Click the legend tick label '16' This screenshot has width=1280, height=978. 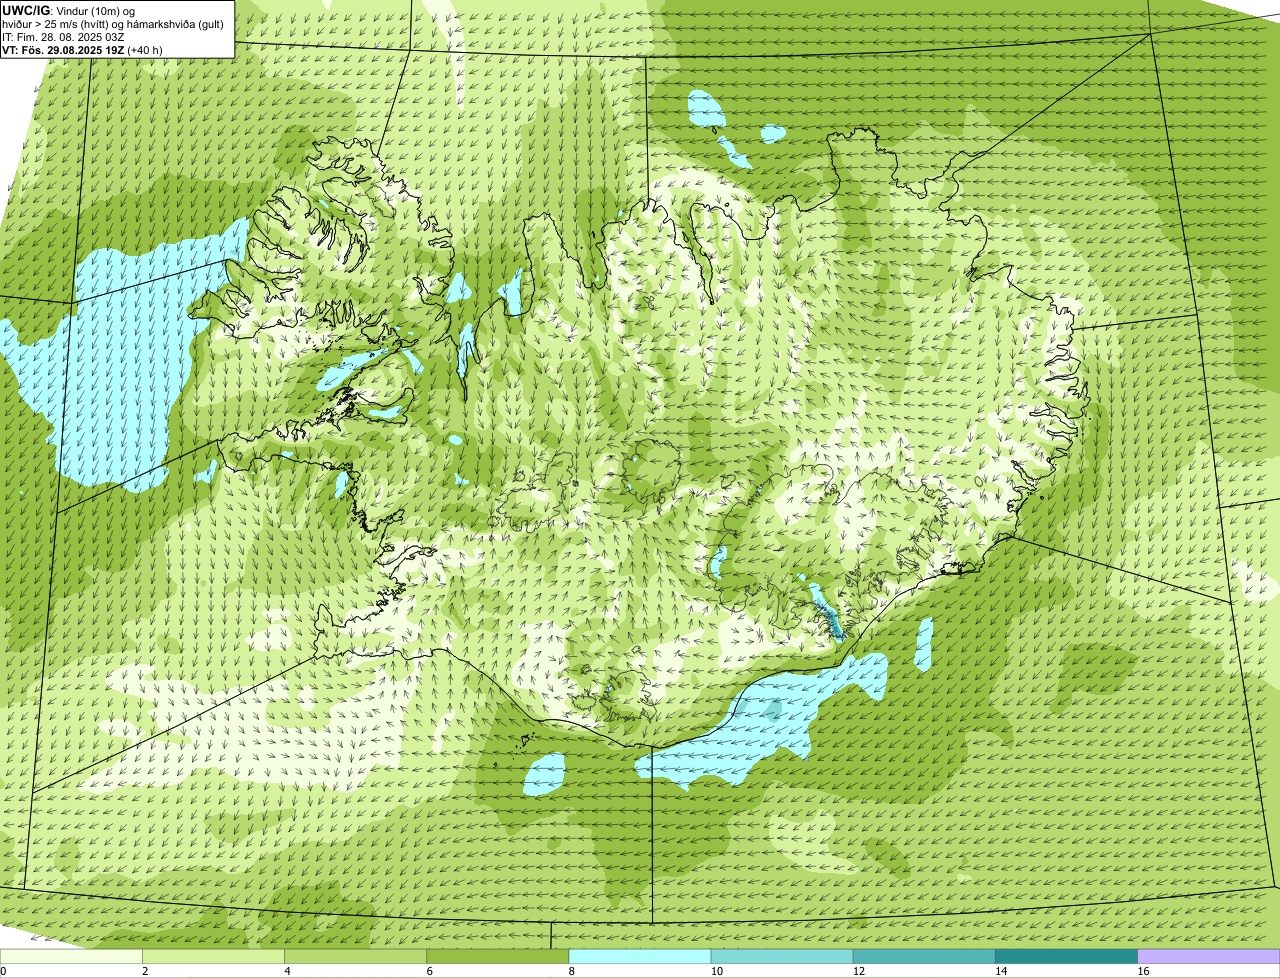[x=1143, y=971]
